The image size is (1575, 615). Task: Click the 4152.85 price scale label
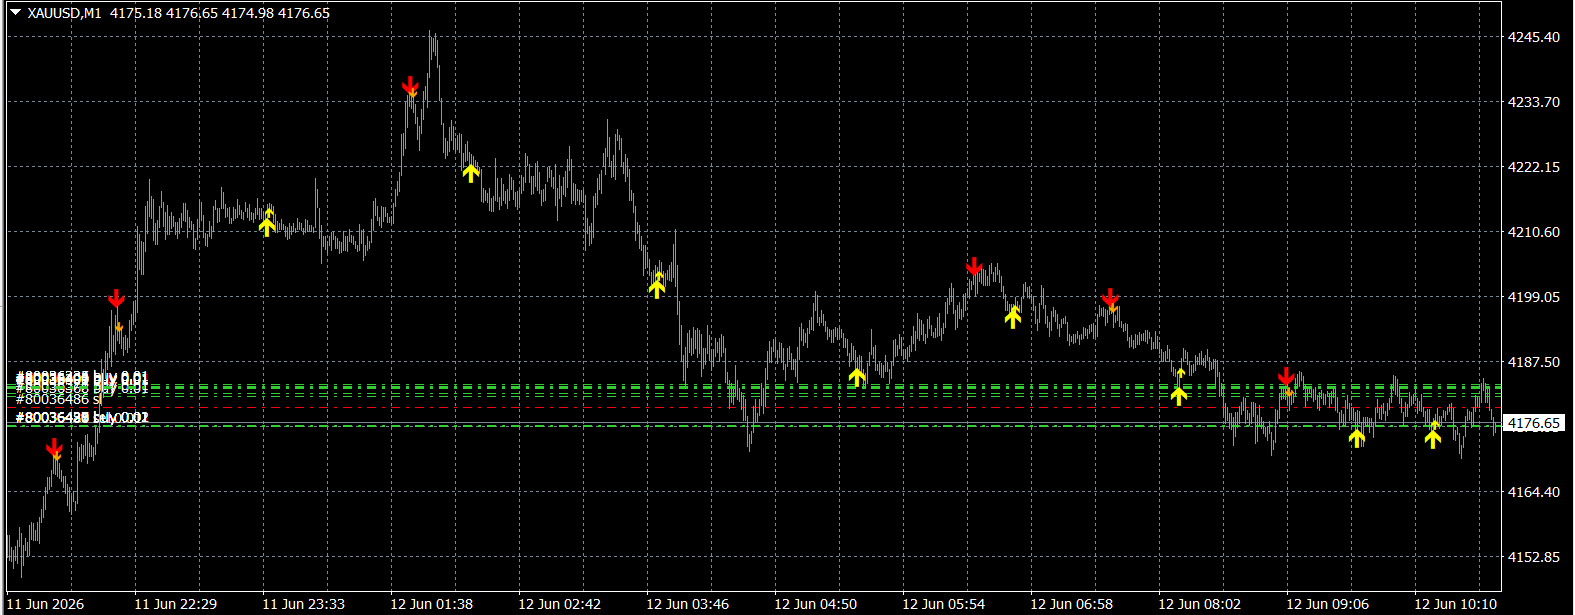click(1534, 557)
